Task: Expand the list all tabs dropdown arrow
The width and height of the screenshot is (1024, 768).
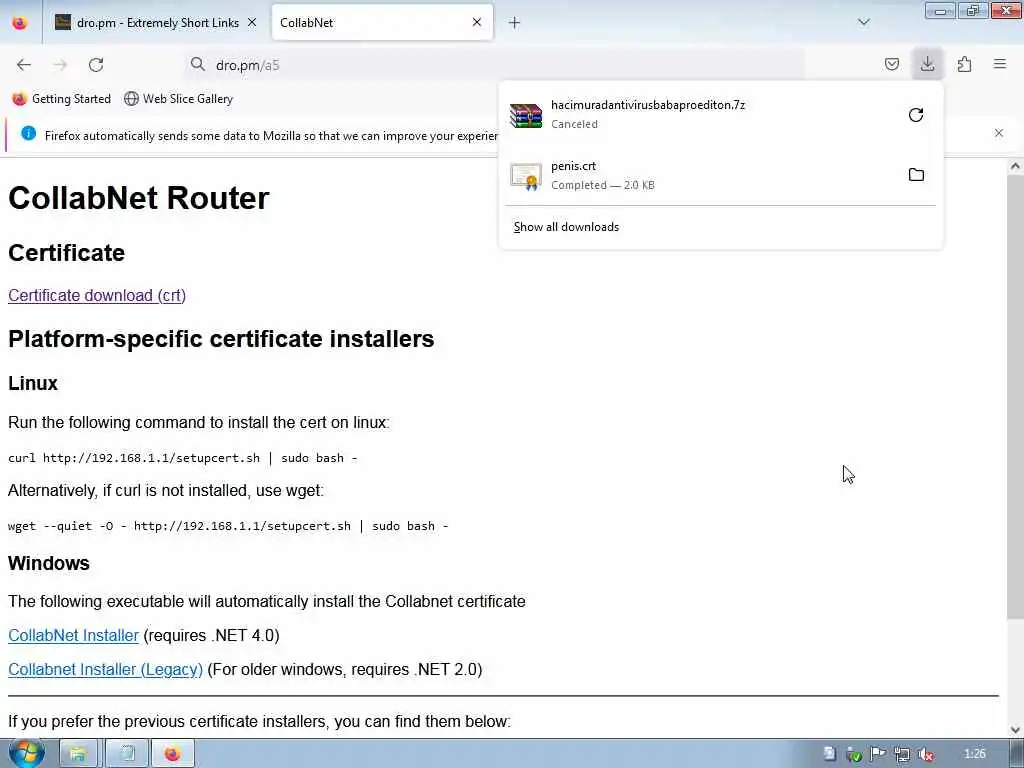Action: [x=863, y=22]
